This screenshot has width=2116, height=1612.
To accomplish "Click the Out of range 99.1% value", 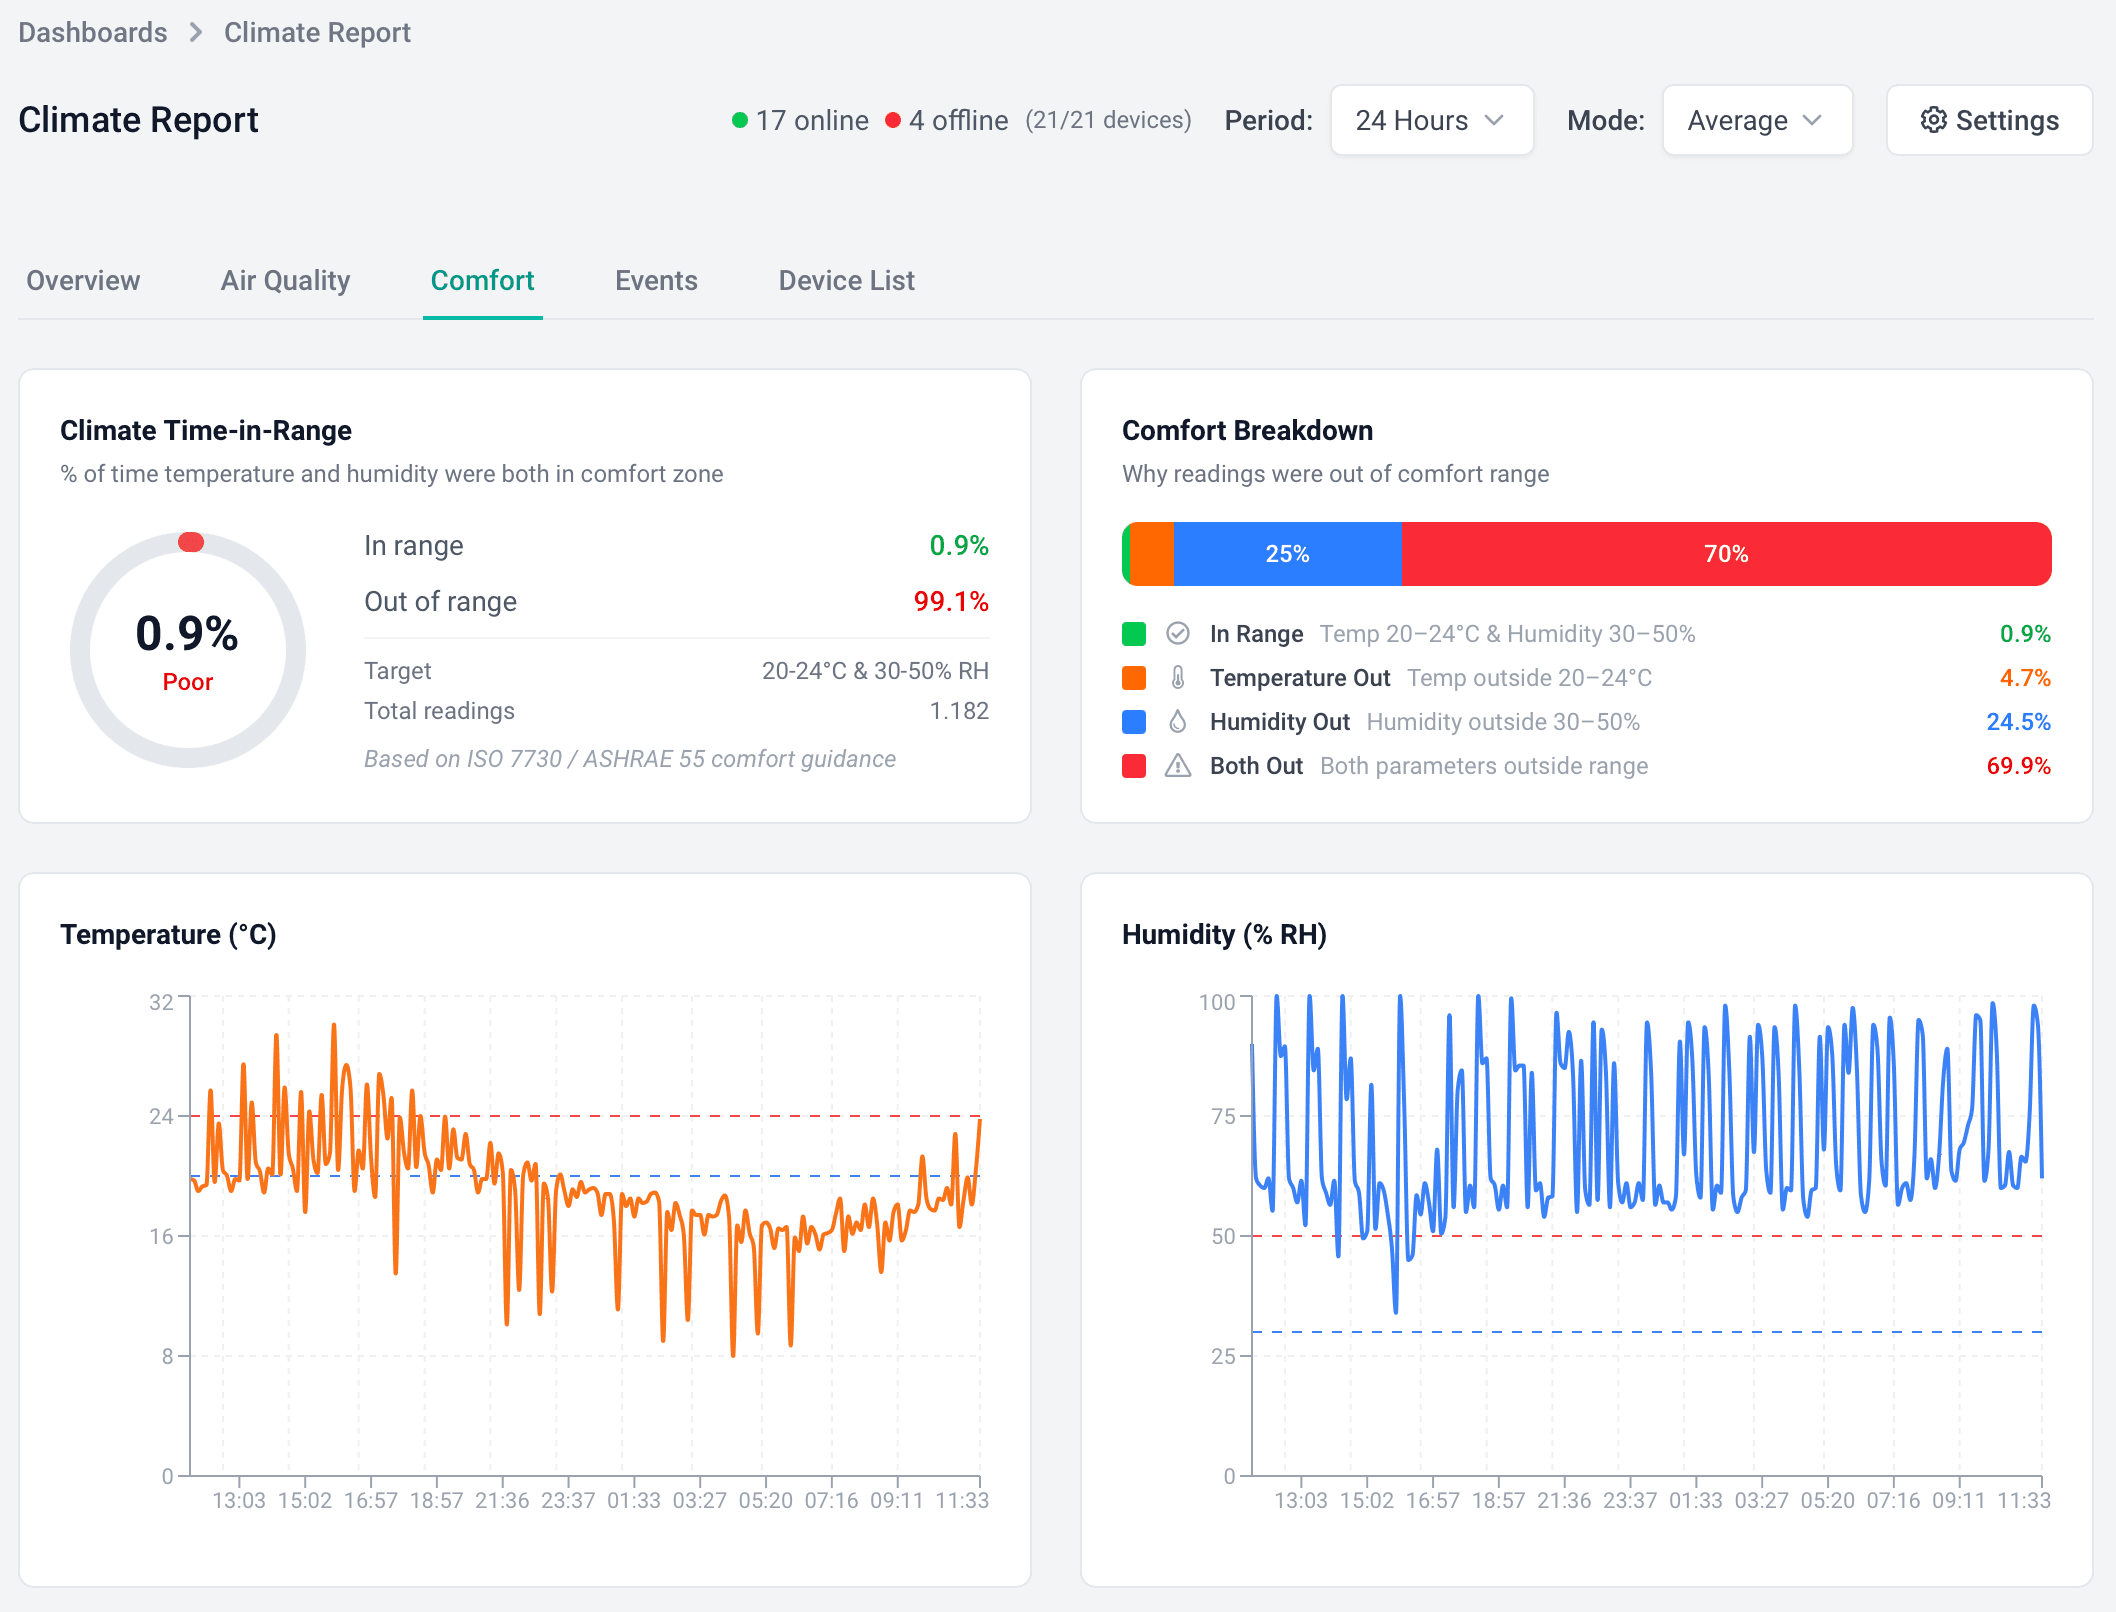I will 951,602.
